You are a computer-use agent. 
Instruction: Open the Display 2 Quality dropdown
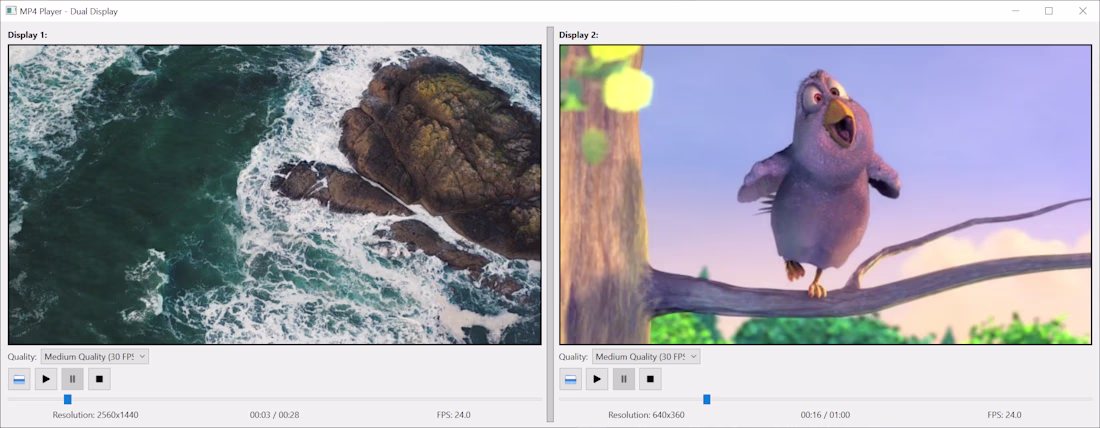coord(646,356)
